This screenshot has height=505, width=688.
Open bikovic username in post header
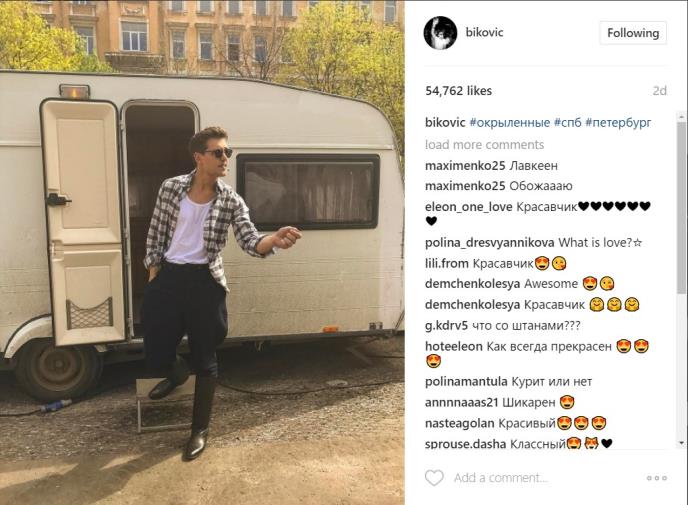(x=484, y=32)
